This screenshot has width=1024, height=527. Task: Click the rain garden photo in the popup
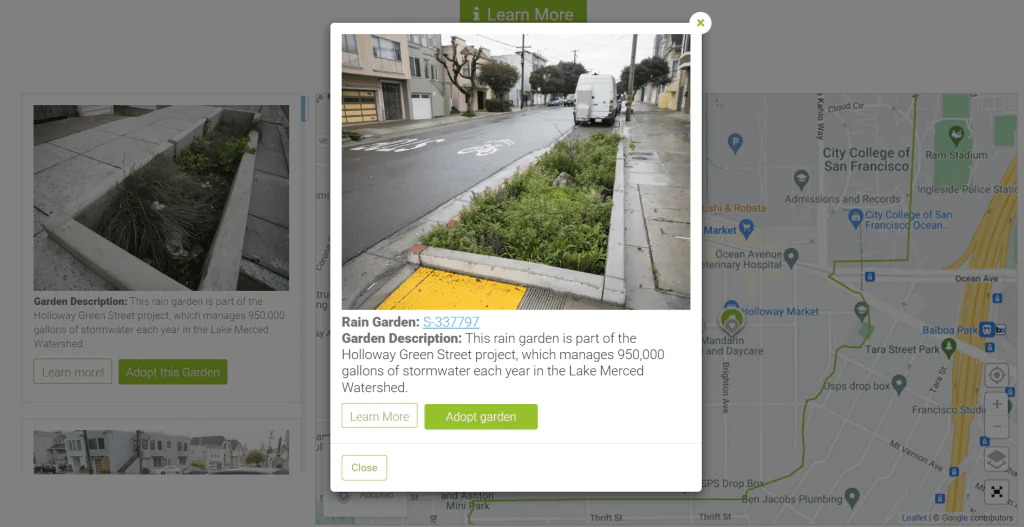coord(516,172)
